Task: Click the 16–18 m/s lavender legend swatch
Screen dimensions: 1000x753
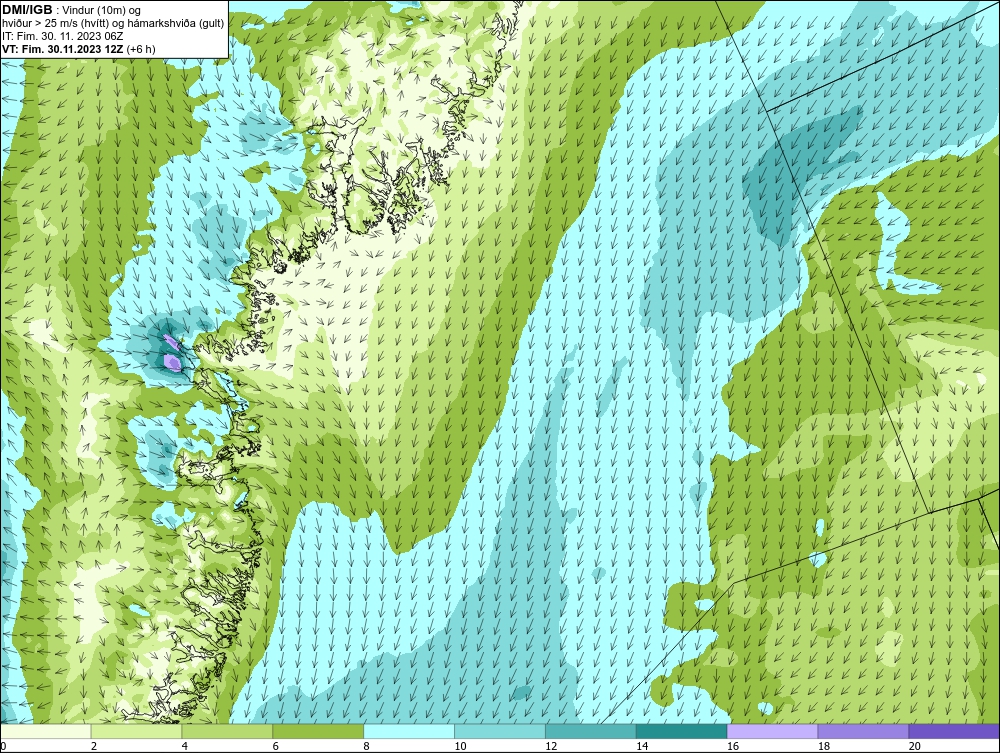Action: coord(772,731)
